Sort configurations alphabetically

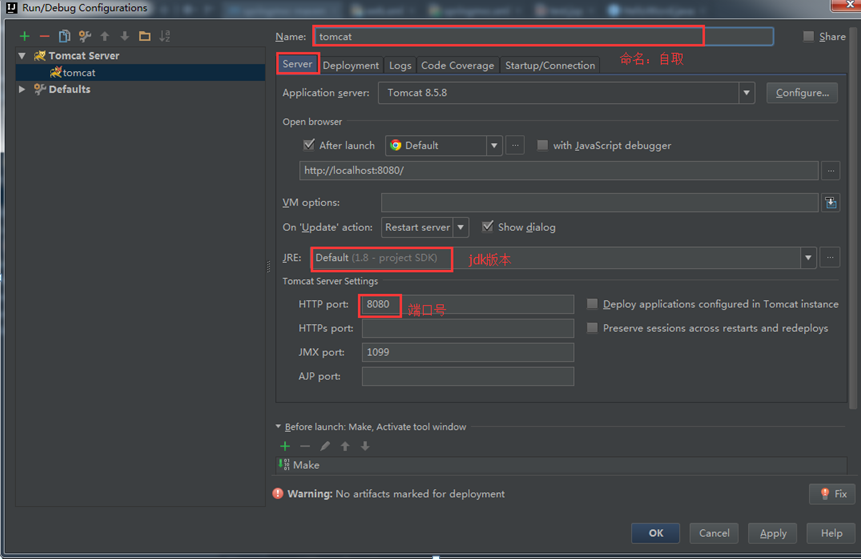(165, 36)
